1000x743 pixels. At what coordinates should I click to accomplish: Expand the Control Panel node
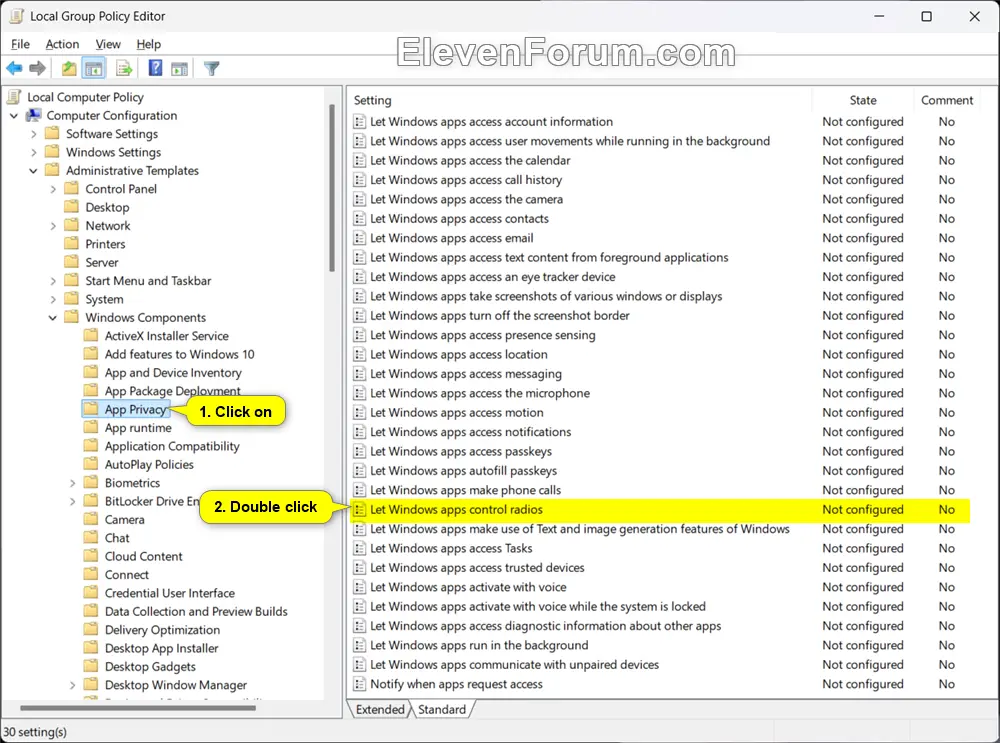point(53,189)
